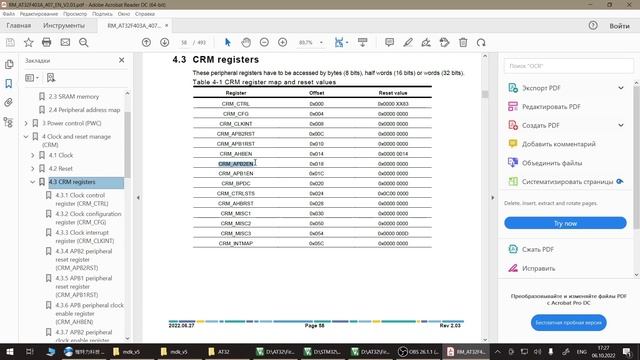Go to next page arrow icon
640x360 pixels.
coord(164,42)
